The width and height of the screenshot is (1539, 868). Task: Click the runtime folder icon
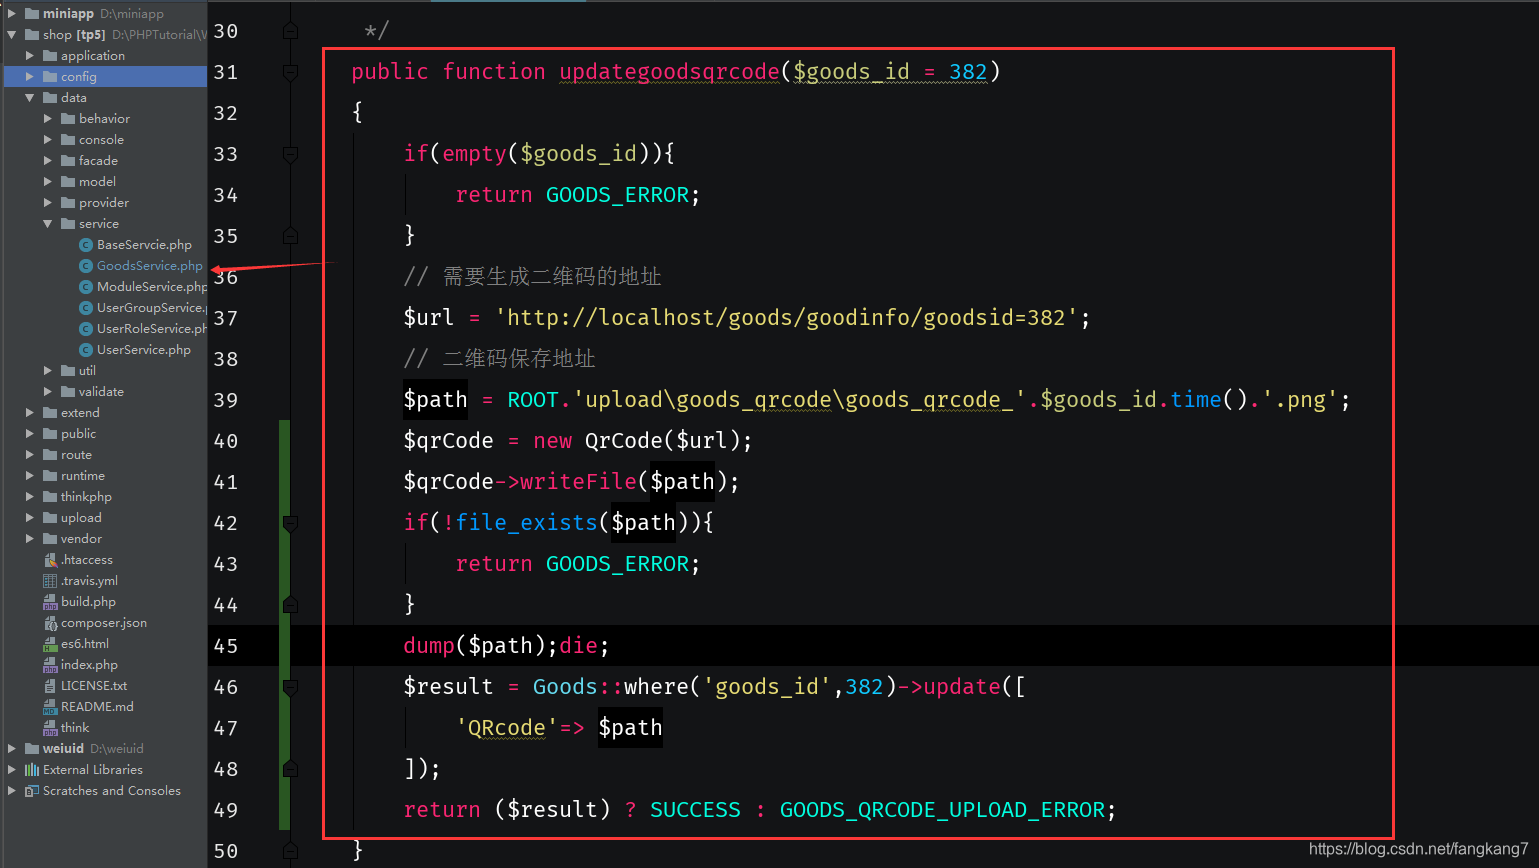pyautogui.click(x=50, y=476)
